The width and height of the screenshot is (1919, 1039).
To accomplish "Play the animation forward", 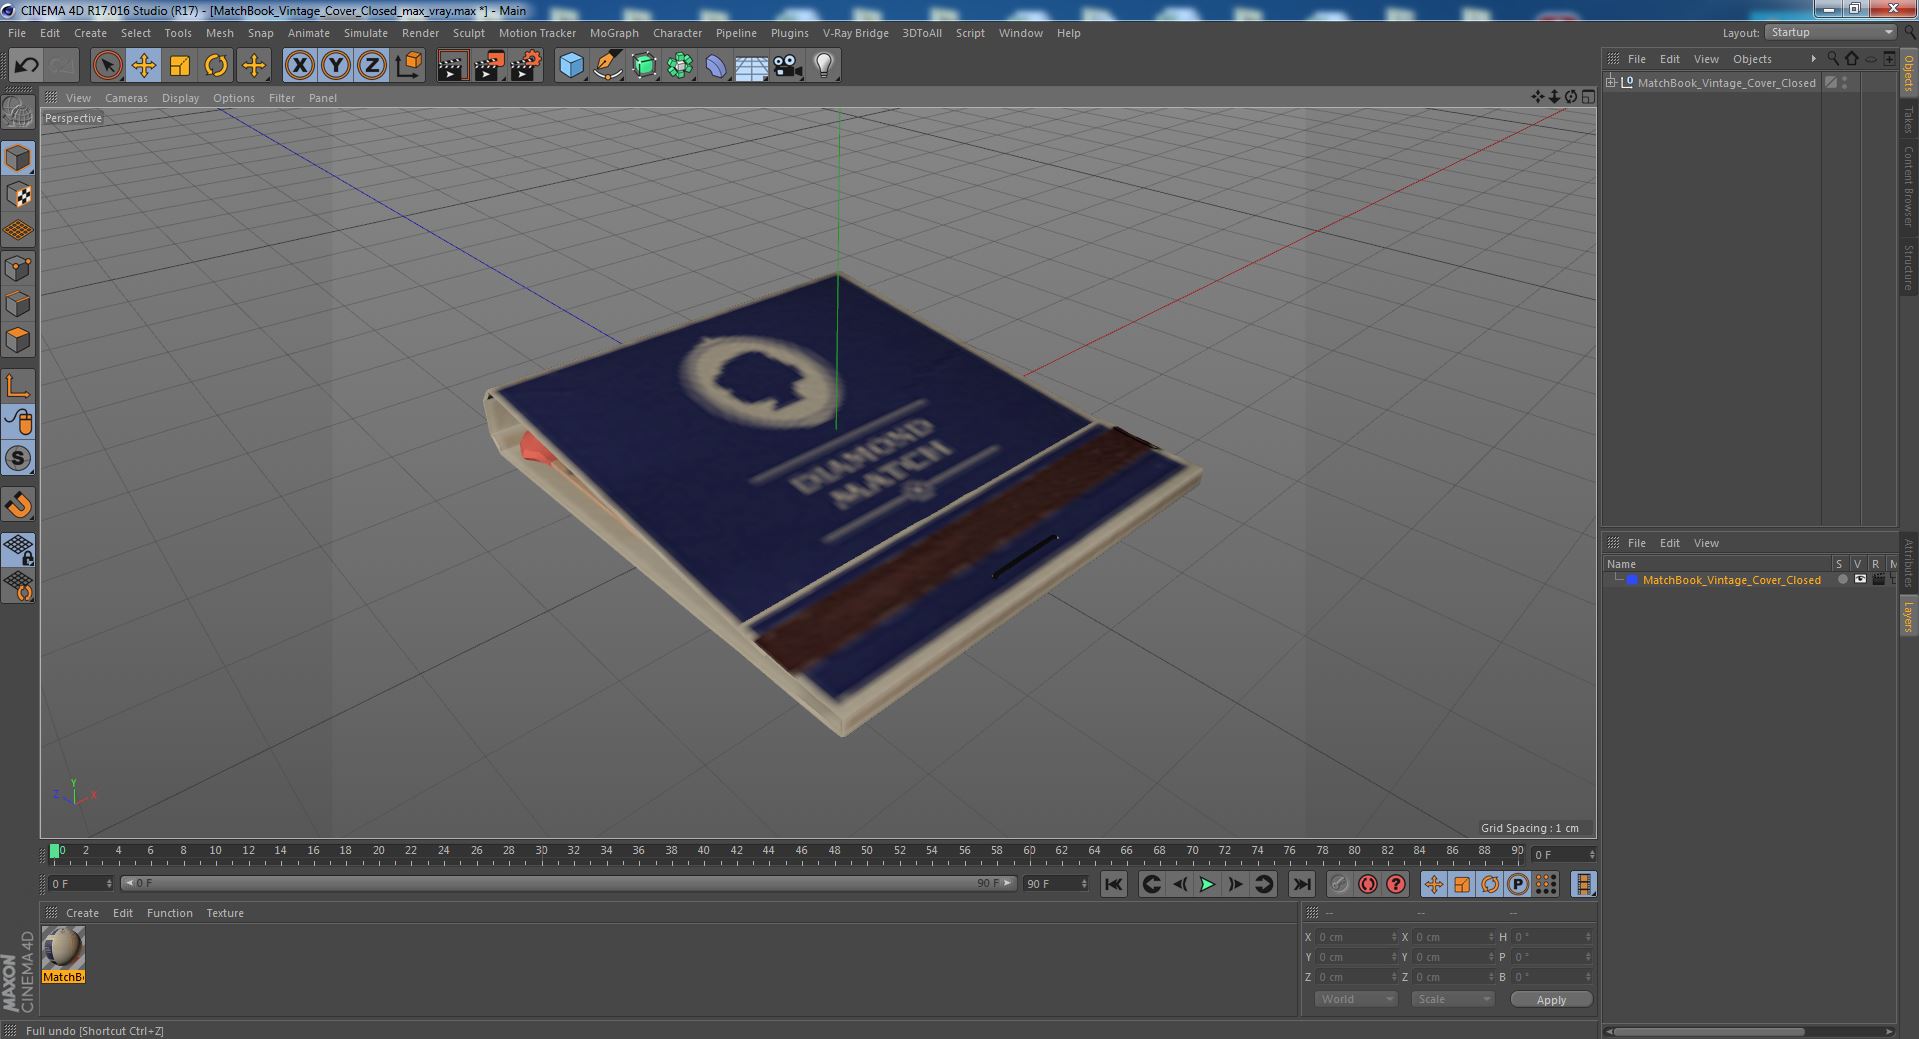I will coord(1207,884).
